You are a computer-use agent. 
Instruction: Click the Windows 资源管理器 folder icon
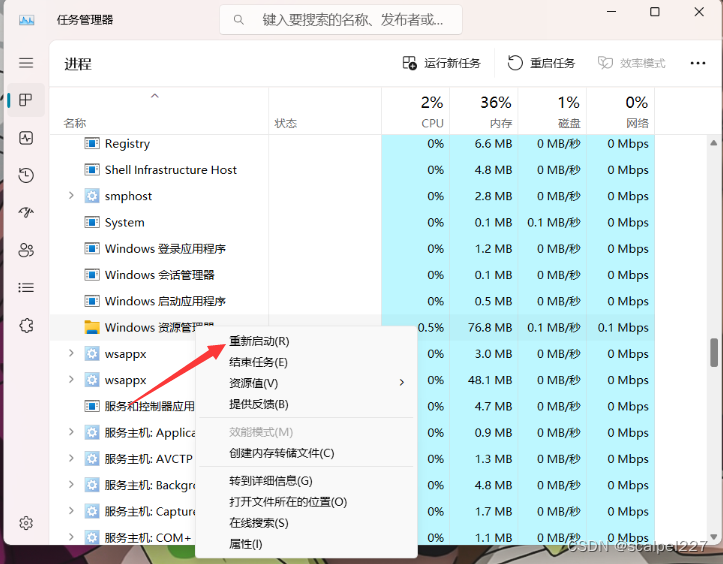click(x=92, y=327)
